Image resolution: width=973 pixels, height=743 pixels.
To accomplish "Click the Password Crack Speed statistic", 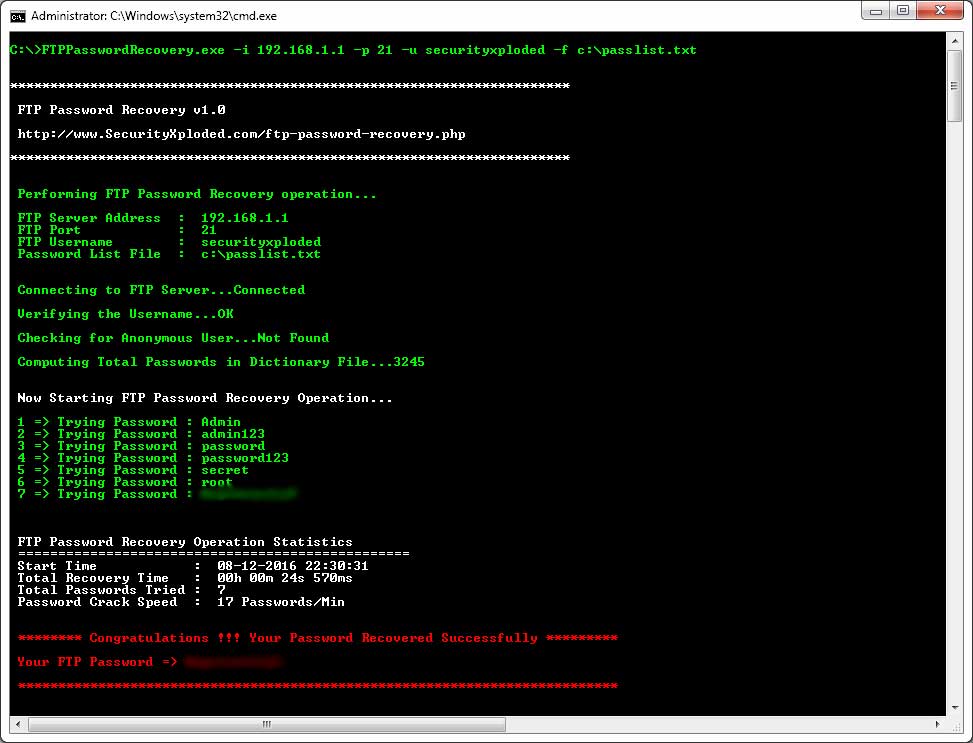I will (x=181, y=602).
